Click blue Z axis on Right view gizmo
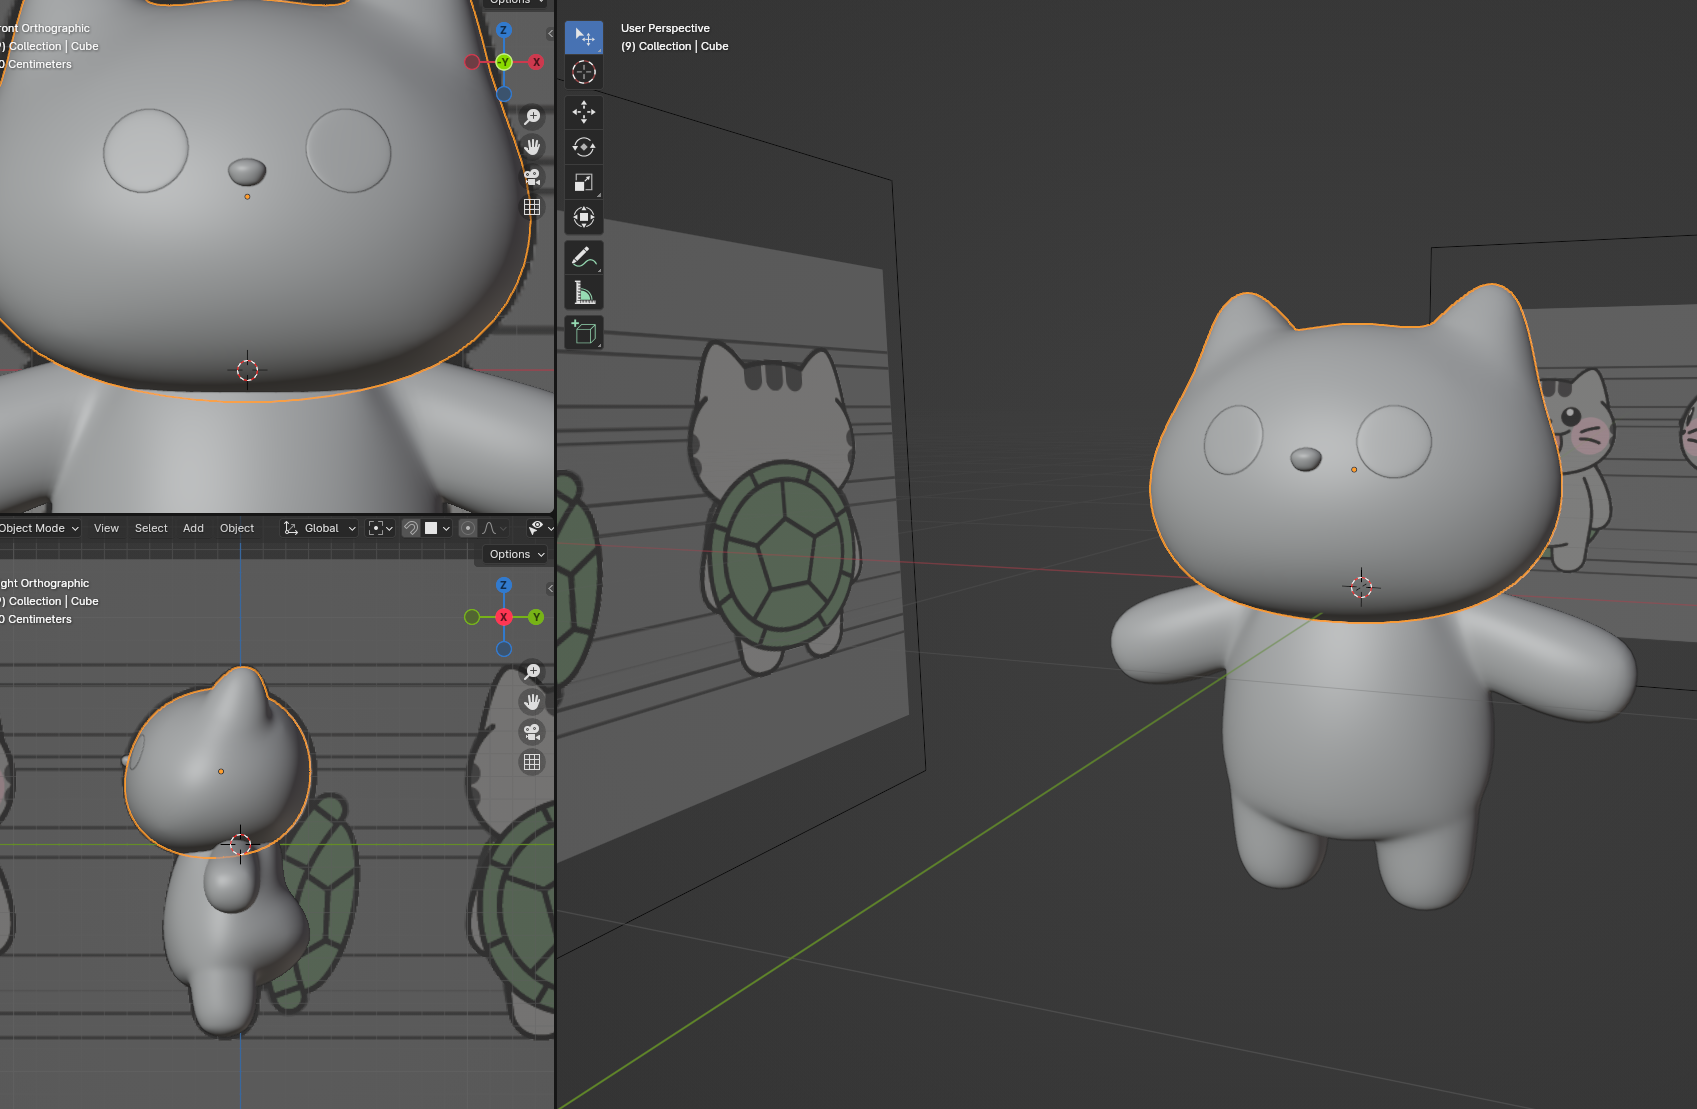The height and width of the screenshot is (1109, 1697). click(x=504, y=585)
